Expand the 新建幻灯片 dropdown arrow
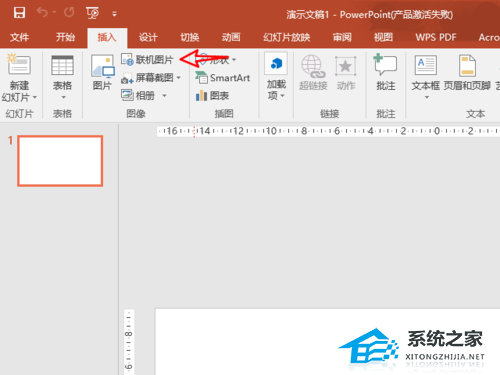Screen dimensions: 500x375 (x=35, y=97)
